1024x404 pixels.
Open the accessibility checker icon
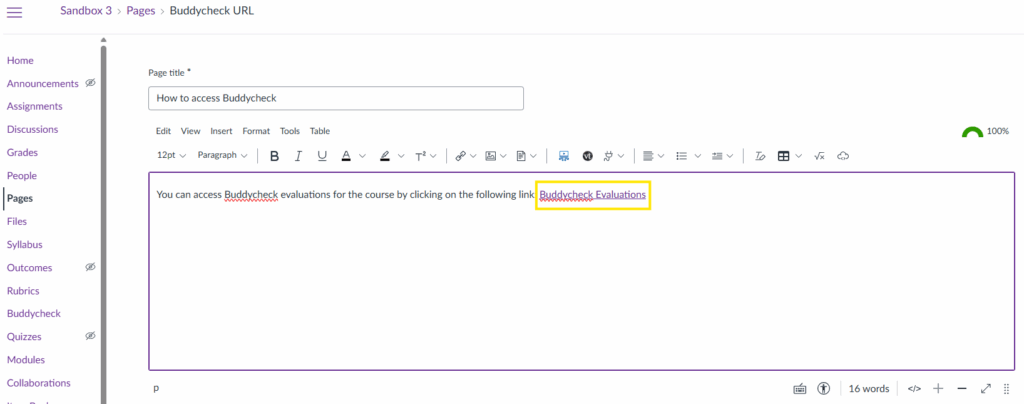823,388
